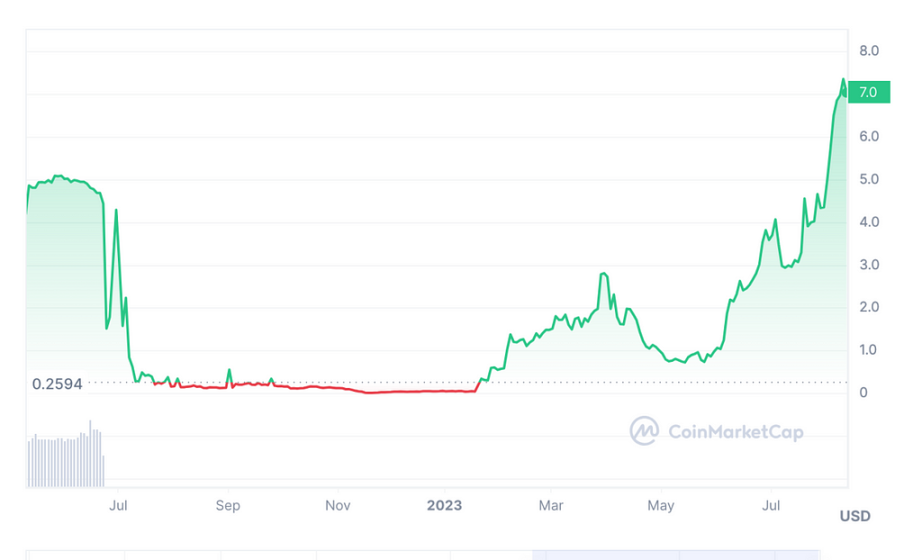The width and height of the screenshot is (922, 560).
Task: Click the 3.0 price axis label
Action: (868, 265)
